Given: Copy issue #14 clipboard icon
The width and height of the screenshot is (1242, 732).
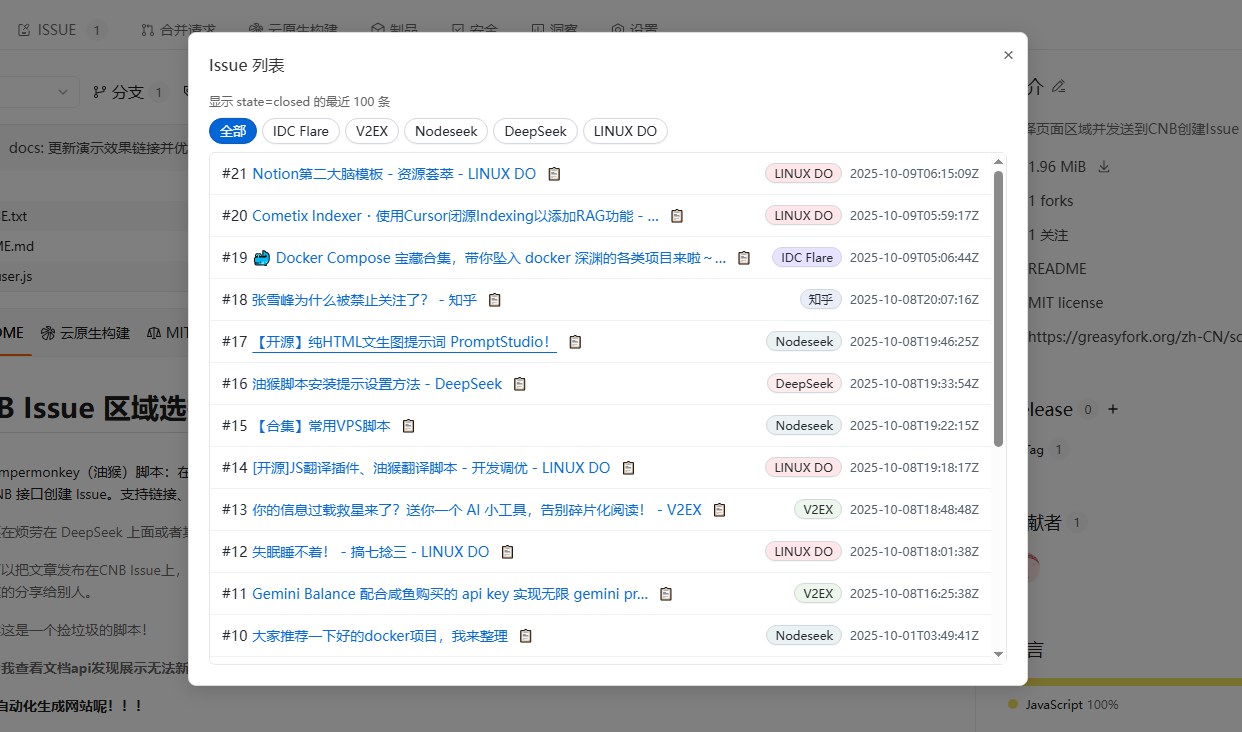Looking at the screenshot, I should click(628, 468).
